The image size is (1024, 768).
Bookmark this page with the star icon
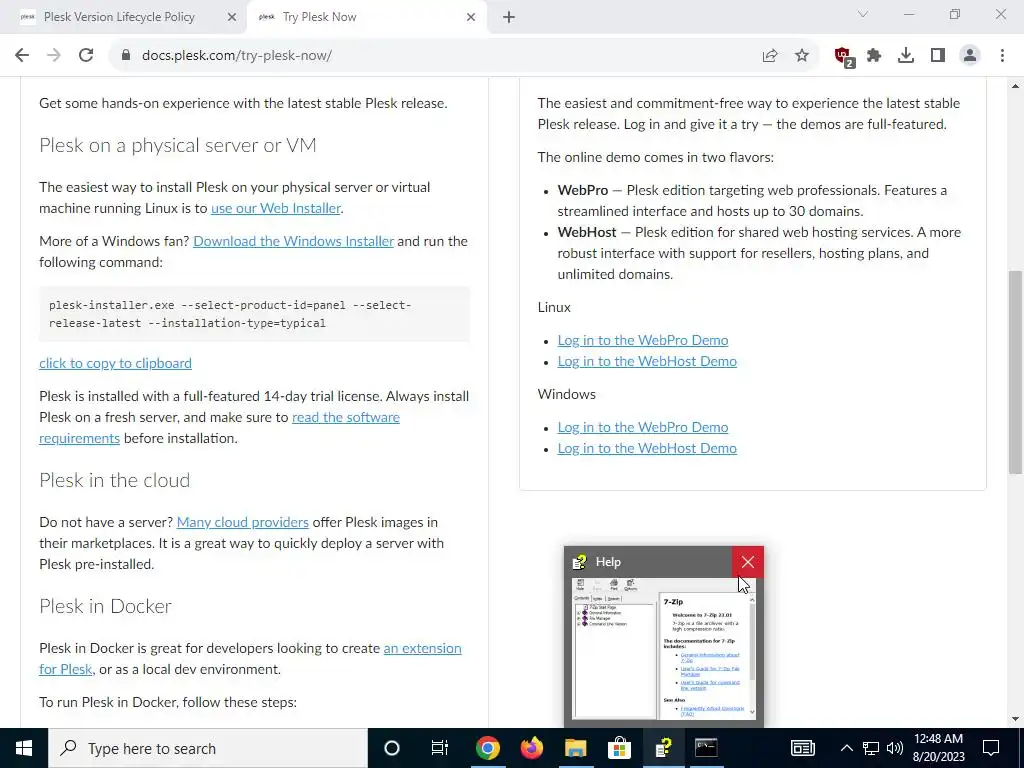point(802,56)
